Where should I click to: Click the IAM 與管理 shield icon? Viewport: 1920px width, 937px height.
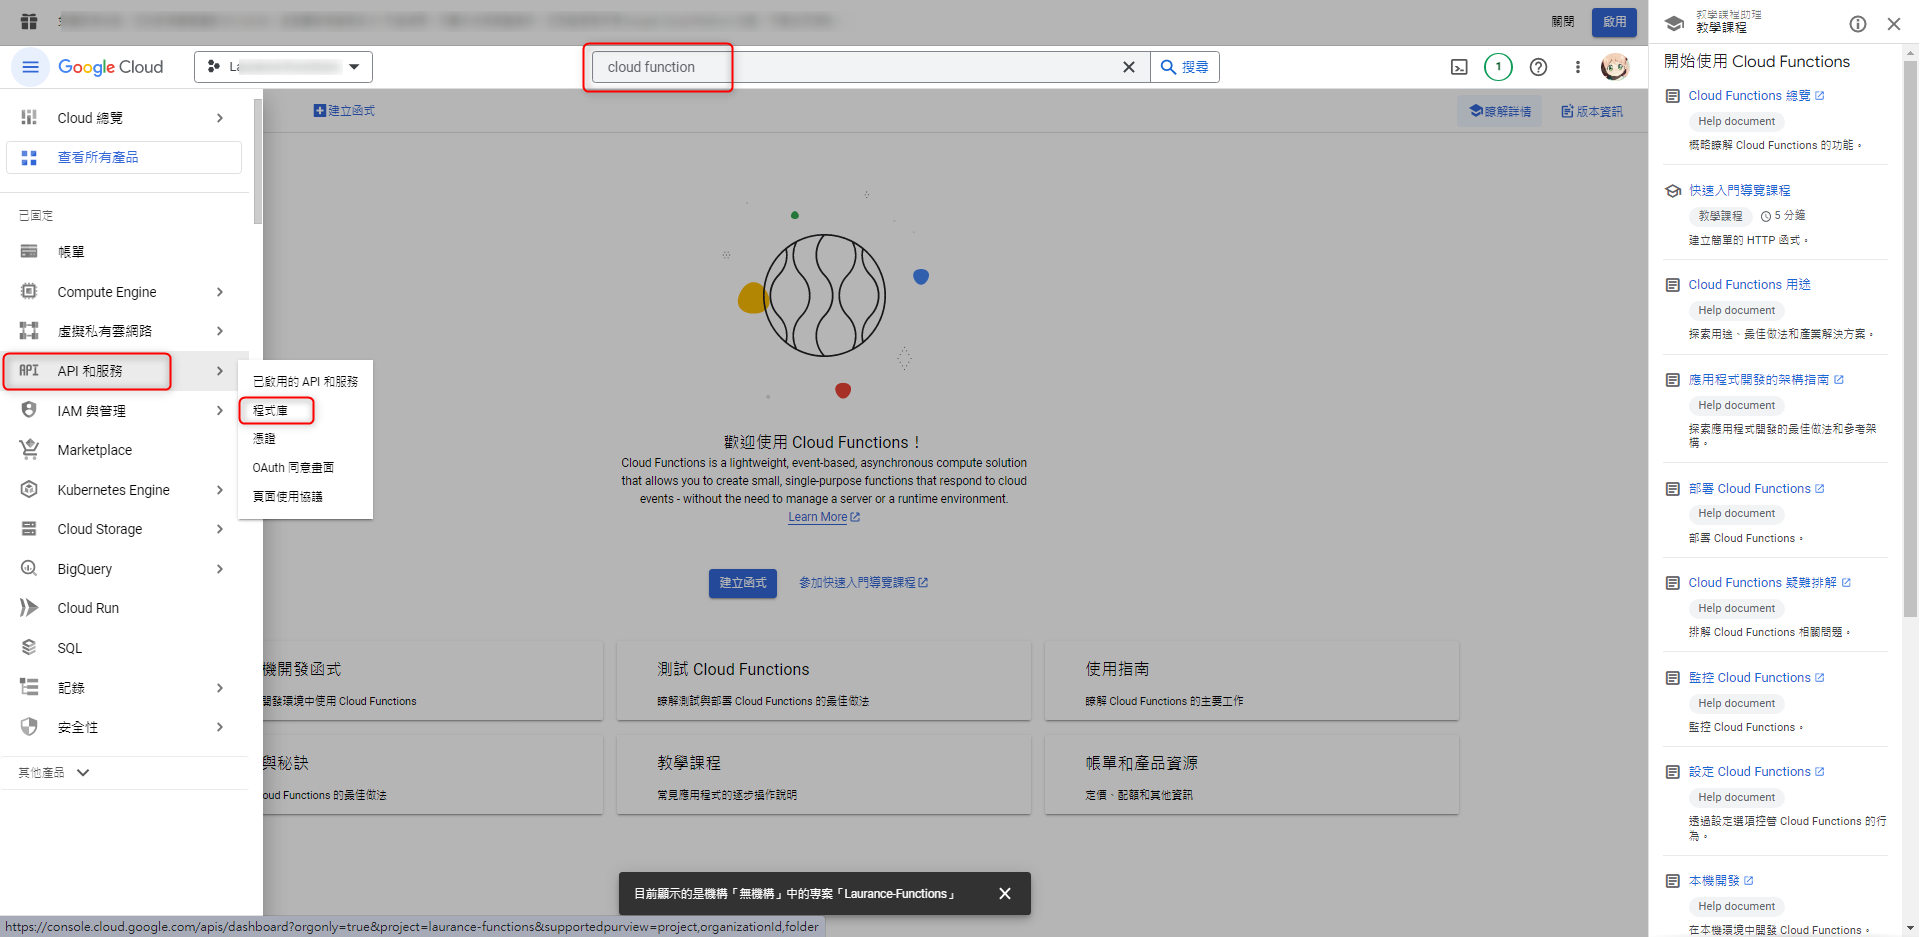[x=29, y=410]
